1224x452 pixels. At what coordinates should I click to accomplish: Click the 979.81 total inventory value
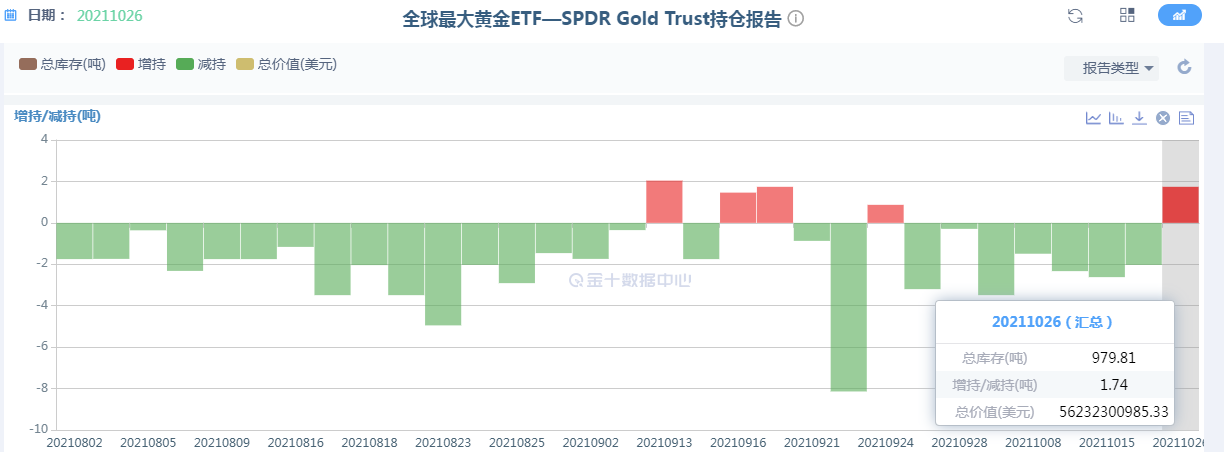(x=1114, y=357)
